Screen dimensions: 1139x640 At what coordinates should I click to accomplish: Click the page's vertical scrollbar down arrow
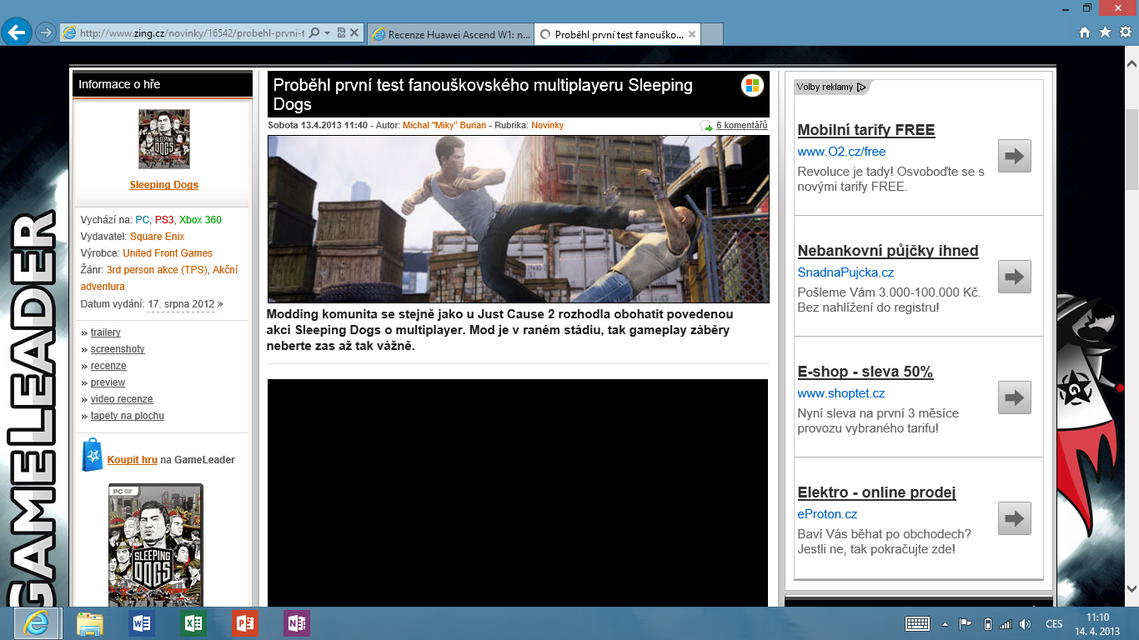1132,589
